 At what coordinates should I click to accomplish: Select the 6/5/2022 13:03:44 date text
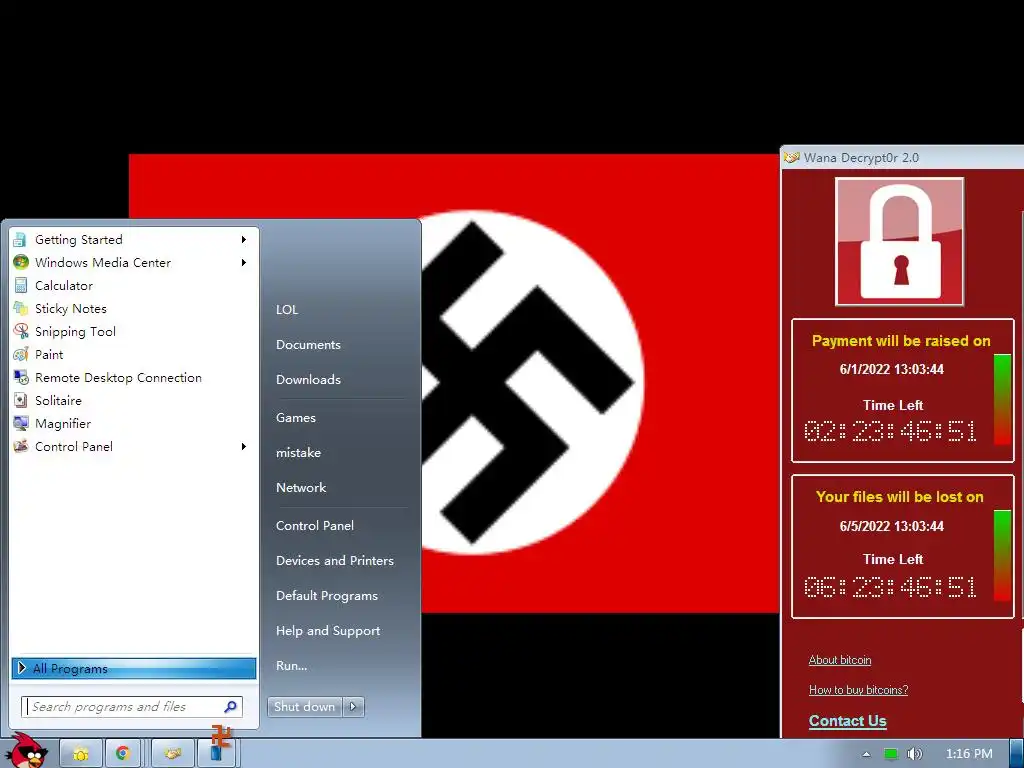[891, 526]
